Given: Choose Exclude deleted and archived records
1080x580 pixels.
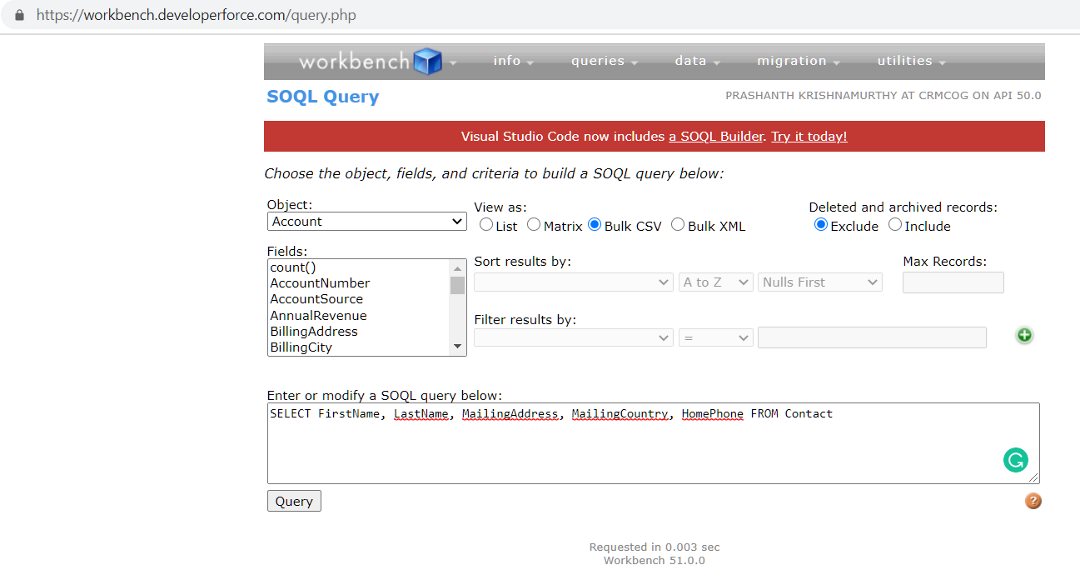Looking at the screenshot, I should pos(820,225).
